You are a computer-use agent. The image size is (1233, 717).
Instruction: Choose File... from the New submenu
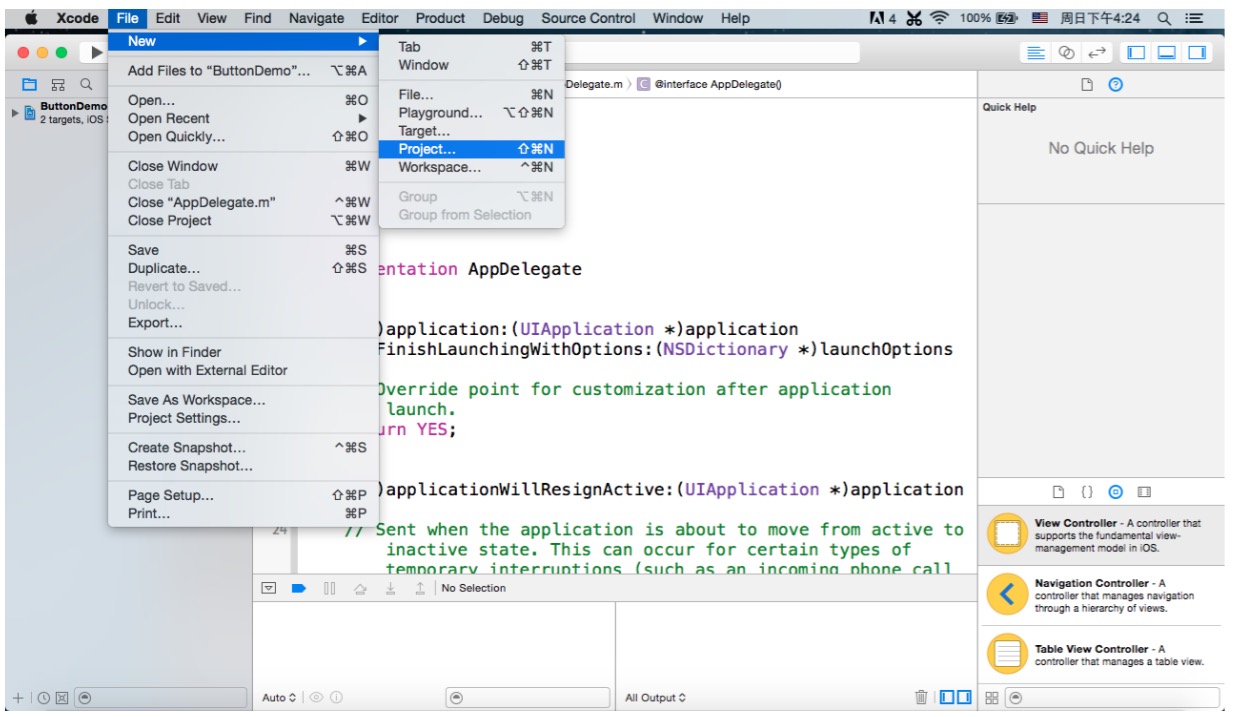pos(472,95)
